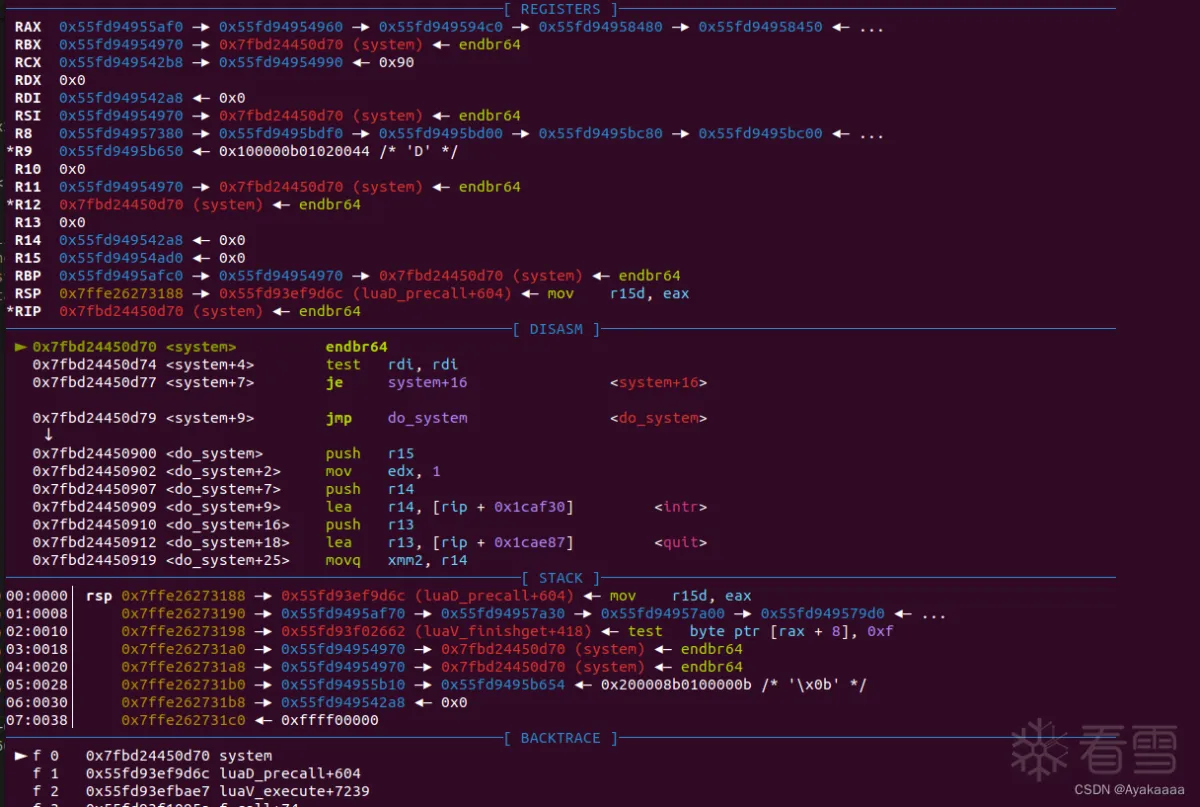
Task: Select the *R12 register label
Action: [24, 205]
